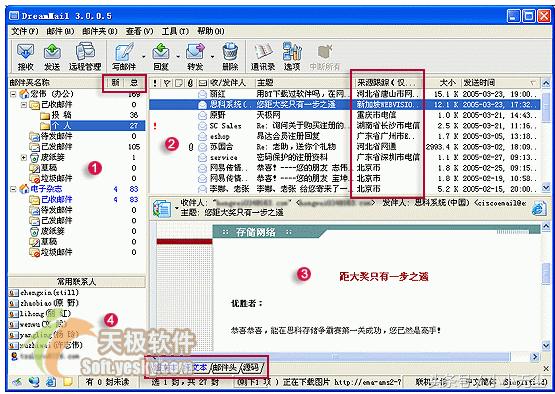The image size is (555, 394).
Task: Switch to the 文本 preview tab
Action: click(200, 367)
